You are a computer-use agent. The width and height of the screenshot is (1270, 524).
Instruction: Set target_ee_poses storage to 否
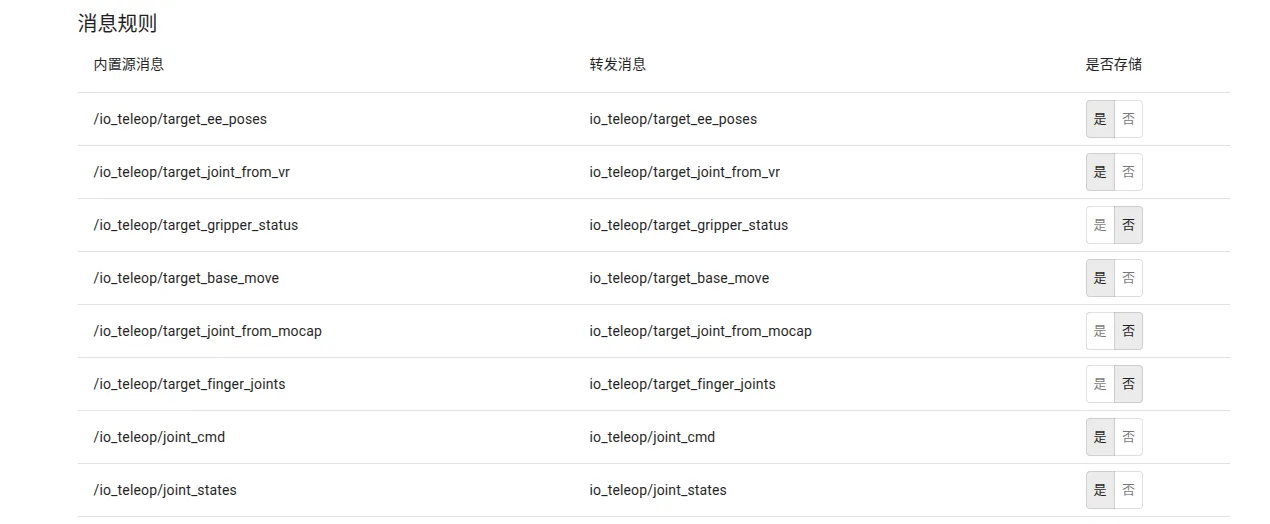click(x=1128, y=119)
